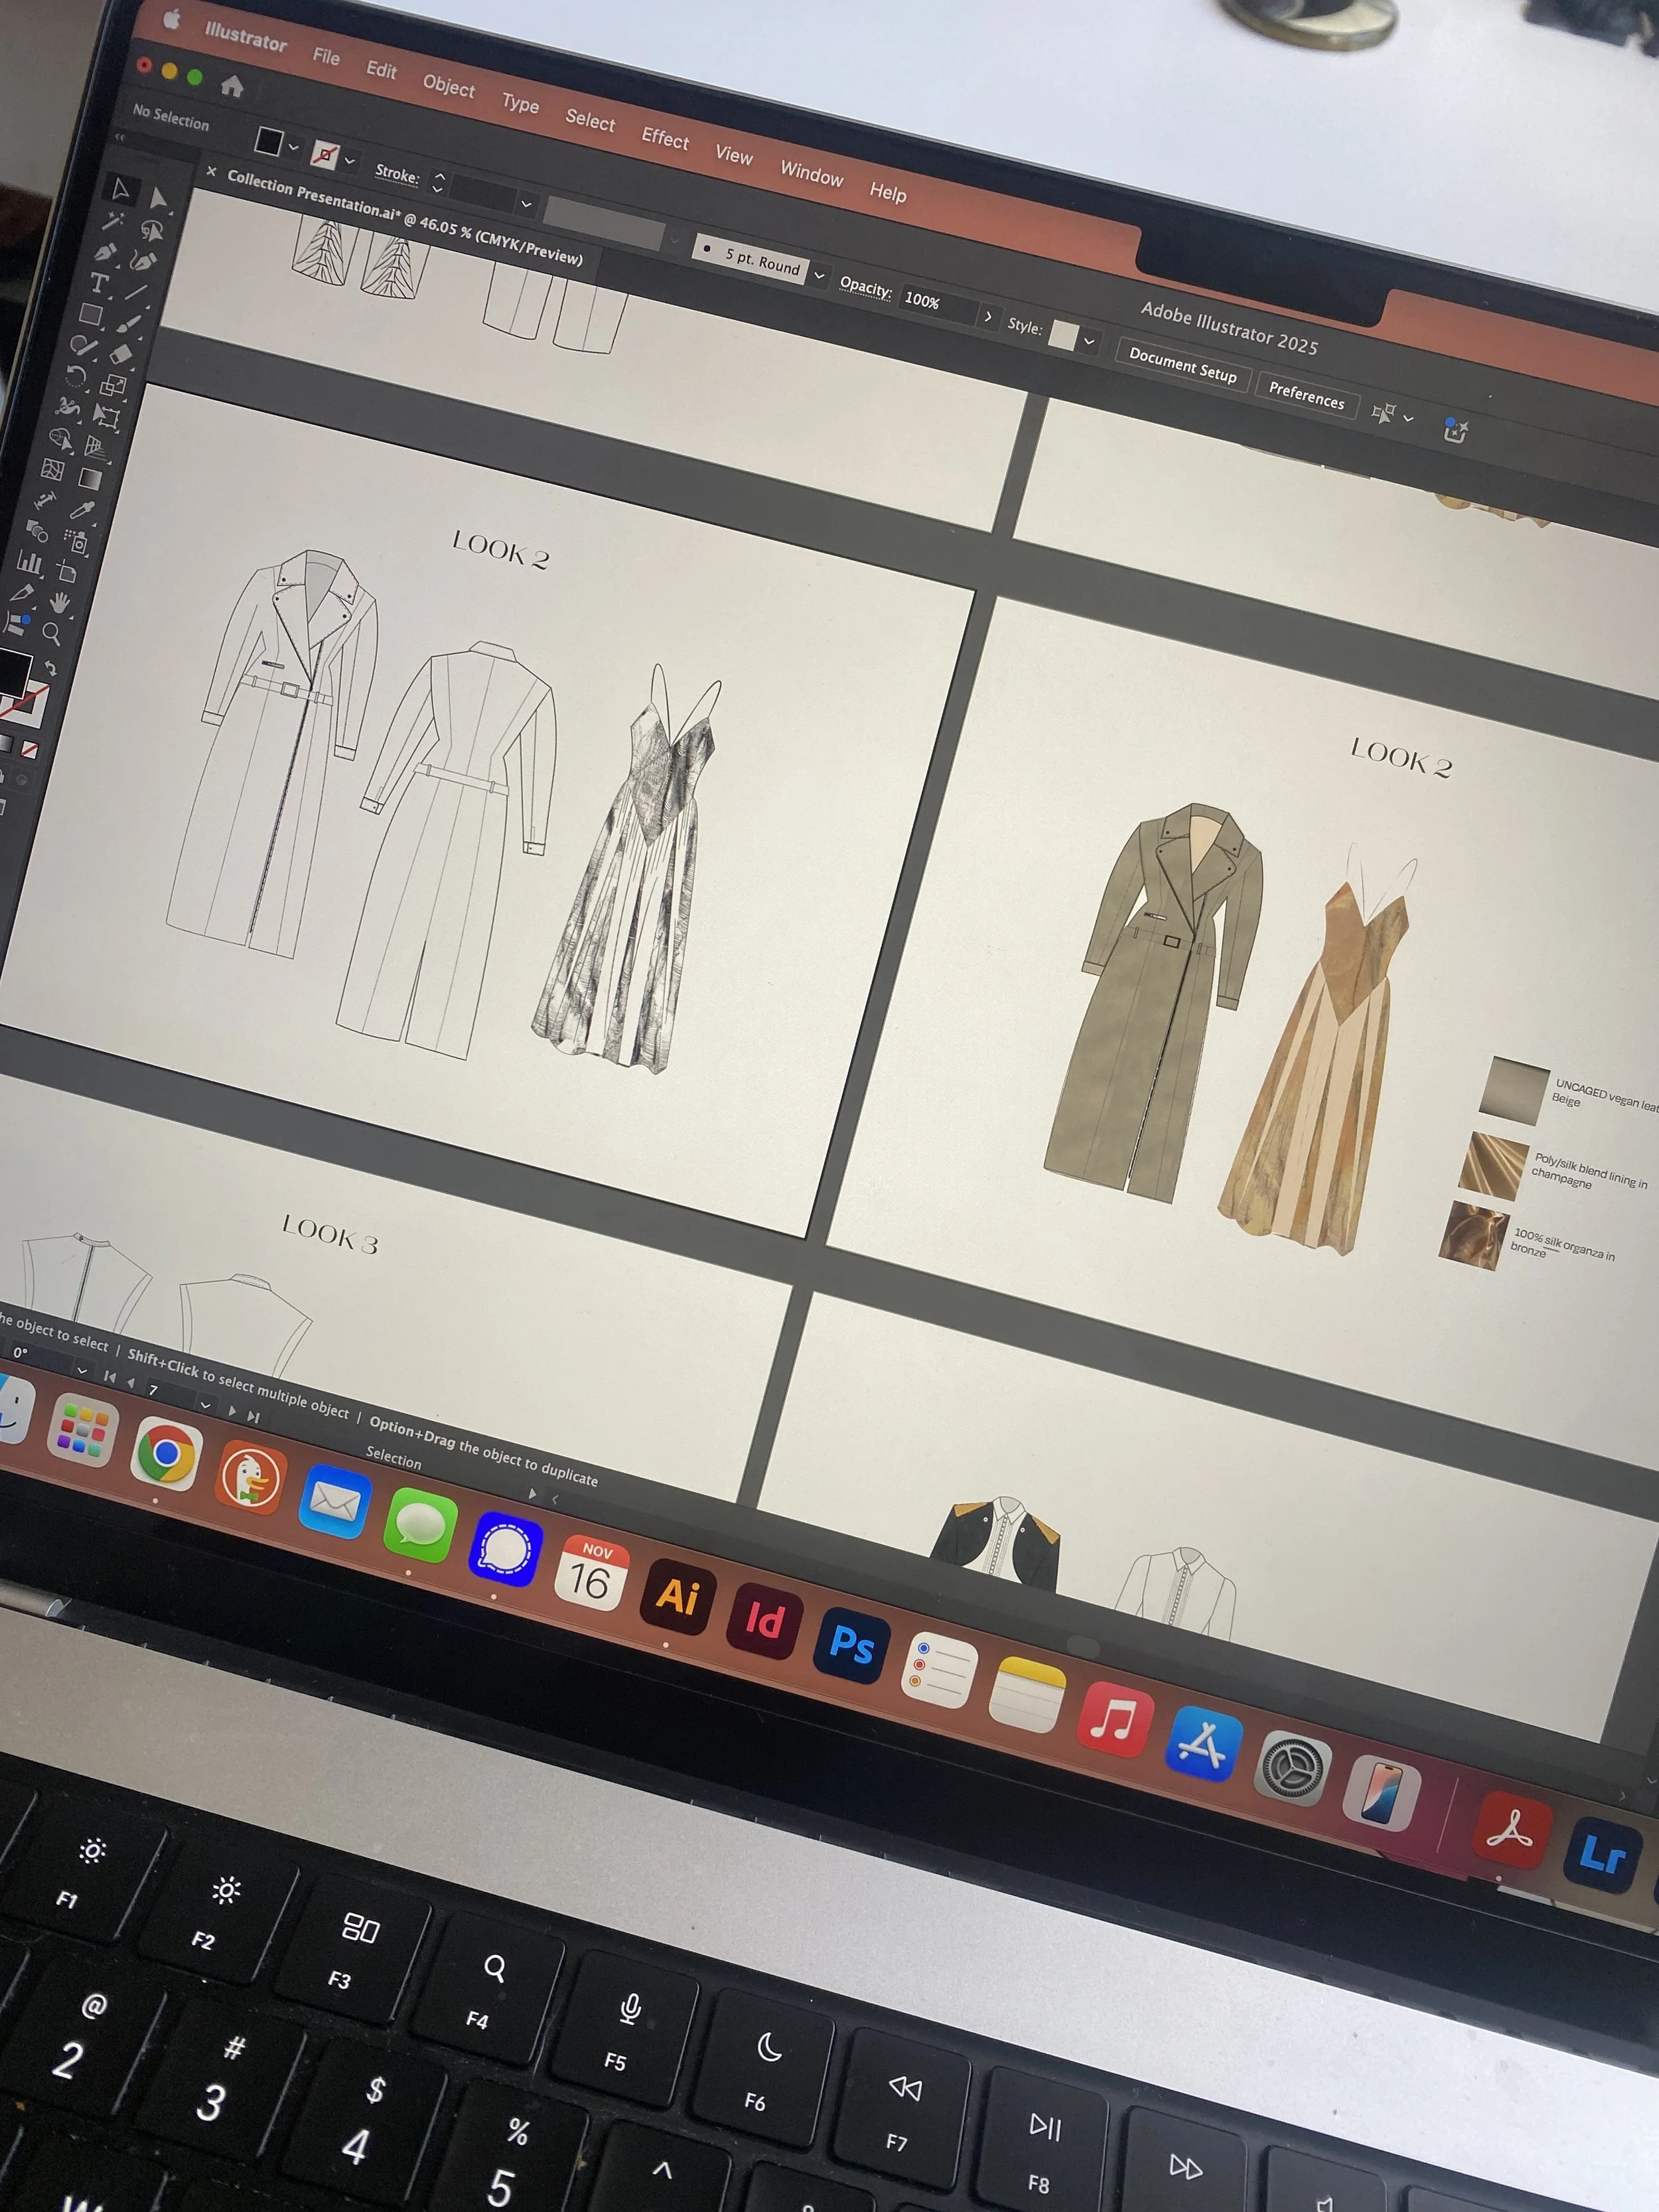1659x2212 pixels.
Task: Click the fill color swatch in control bar
Action: click(268, 141)
